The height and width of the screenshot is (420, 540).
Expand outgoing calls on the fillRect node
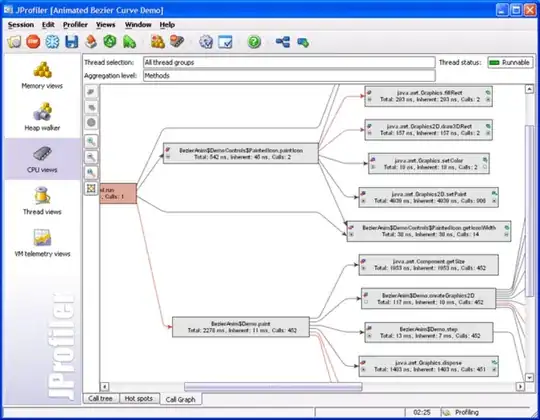tap(488, 99)
